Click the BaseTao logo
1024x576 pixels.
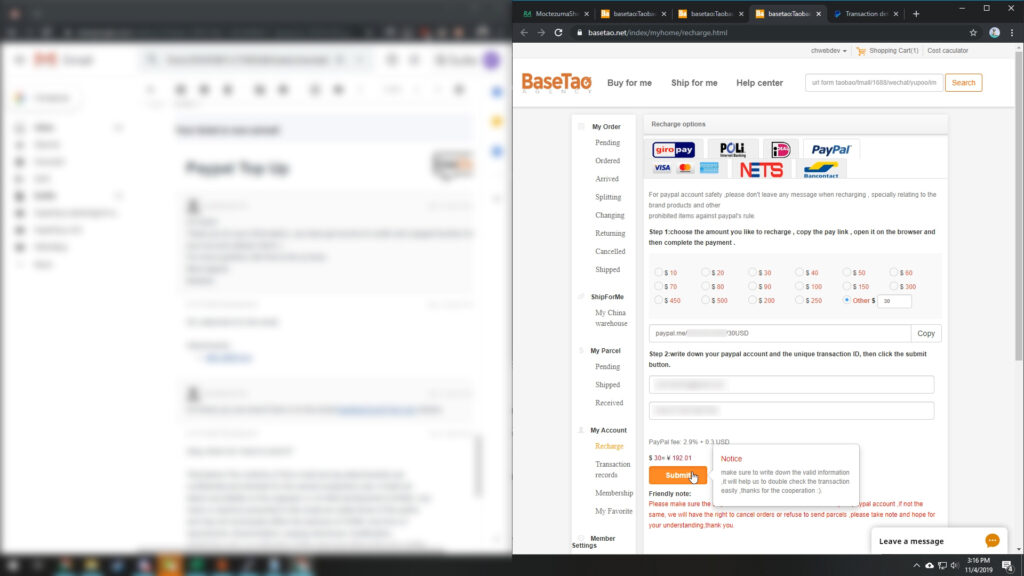556,83
